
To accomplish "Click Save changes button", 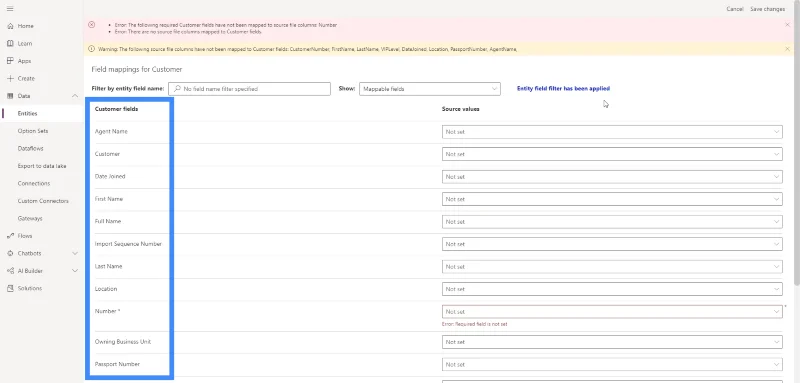I will [767, 9].
